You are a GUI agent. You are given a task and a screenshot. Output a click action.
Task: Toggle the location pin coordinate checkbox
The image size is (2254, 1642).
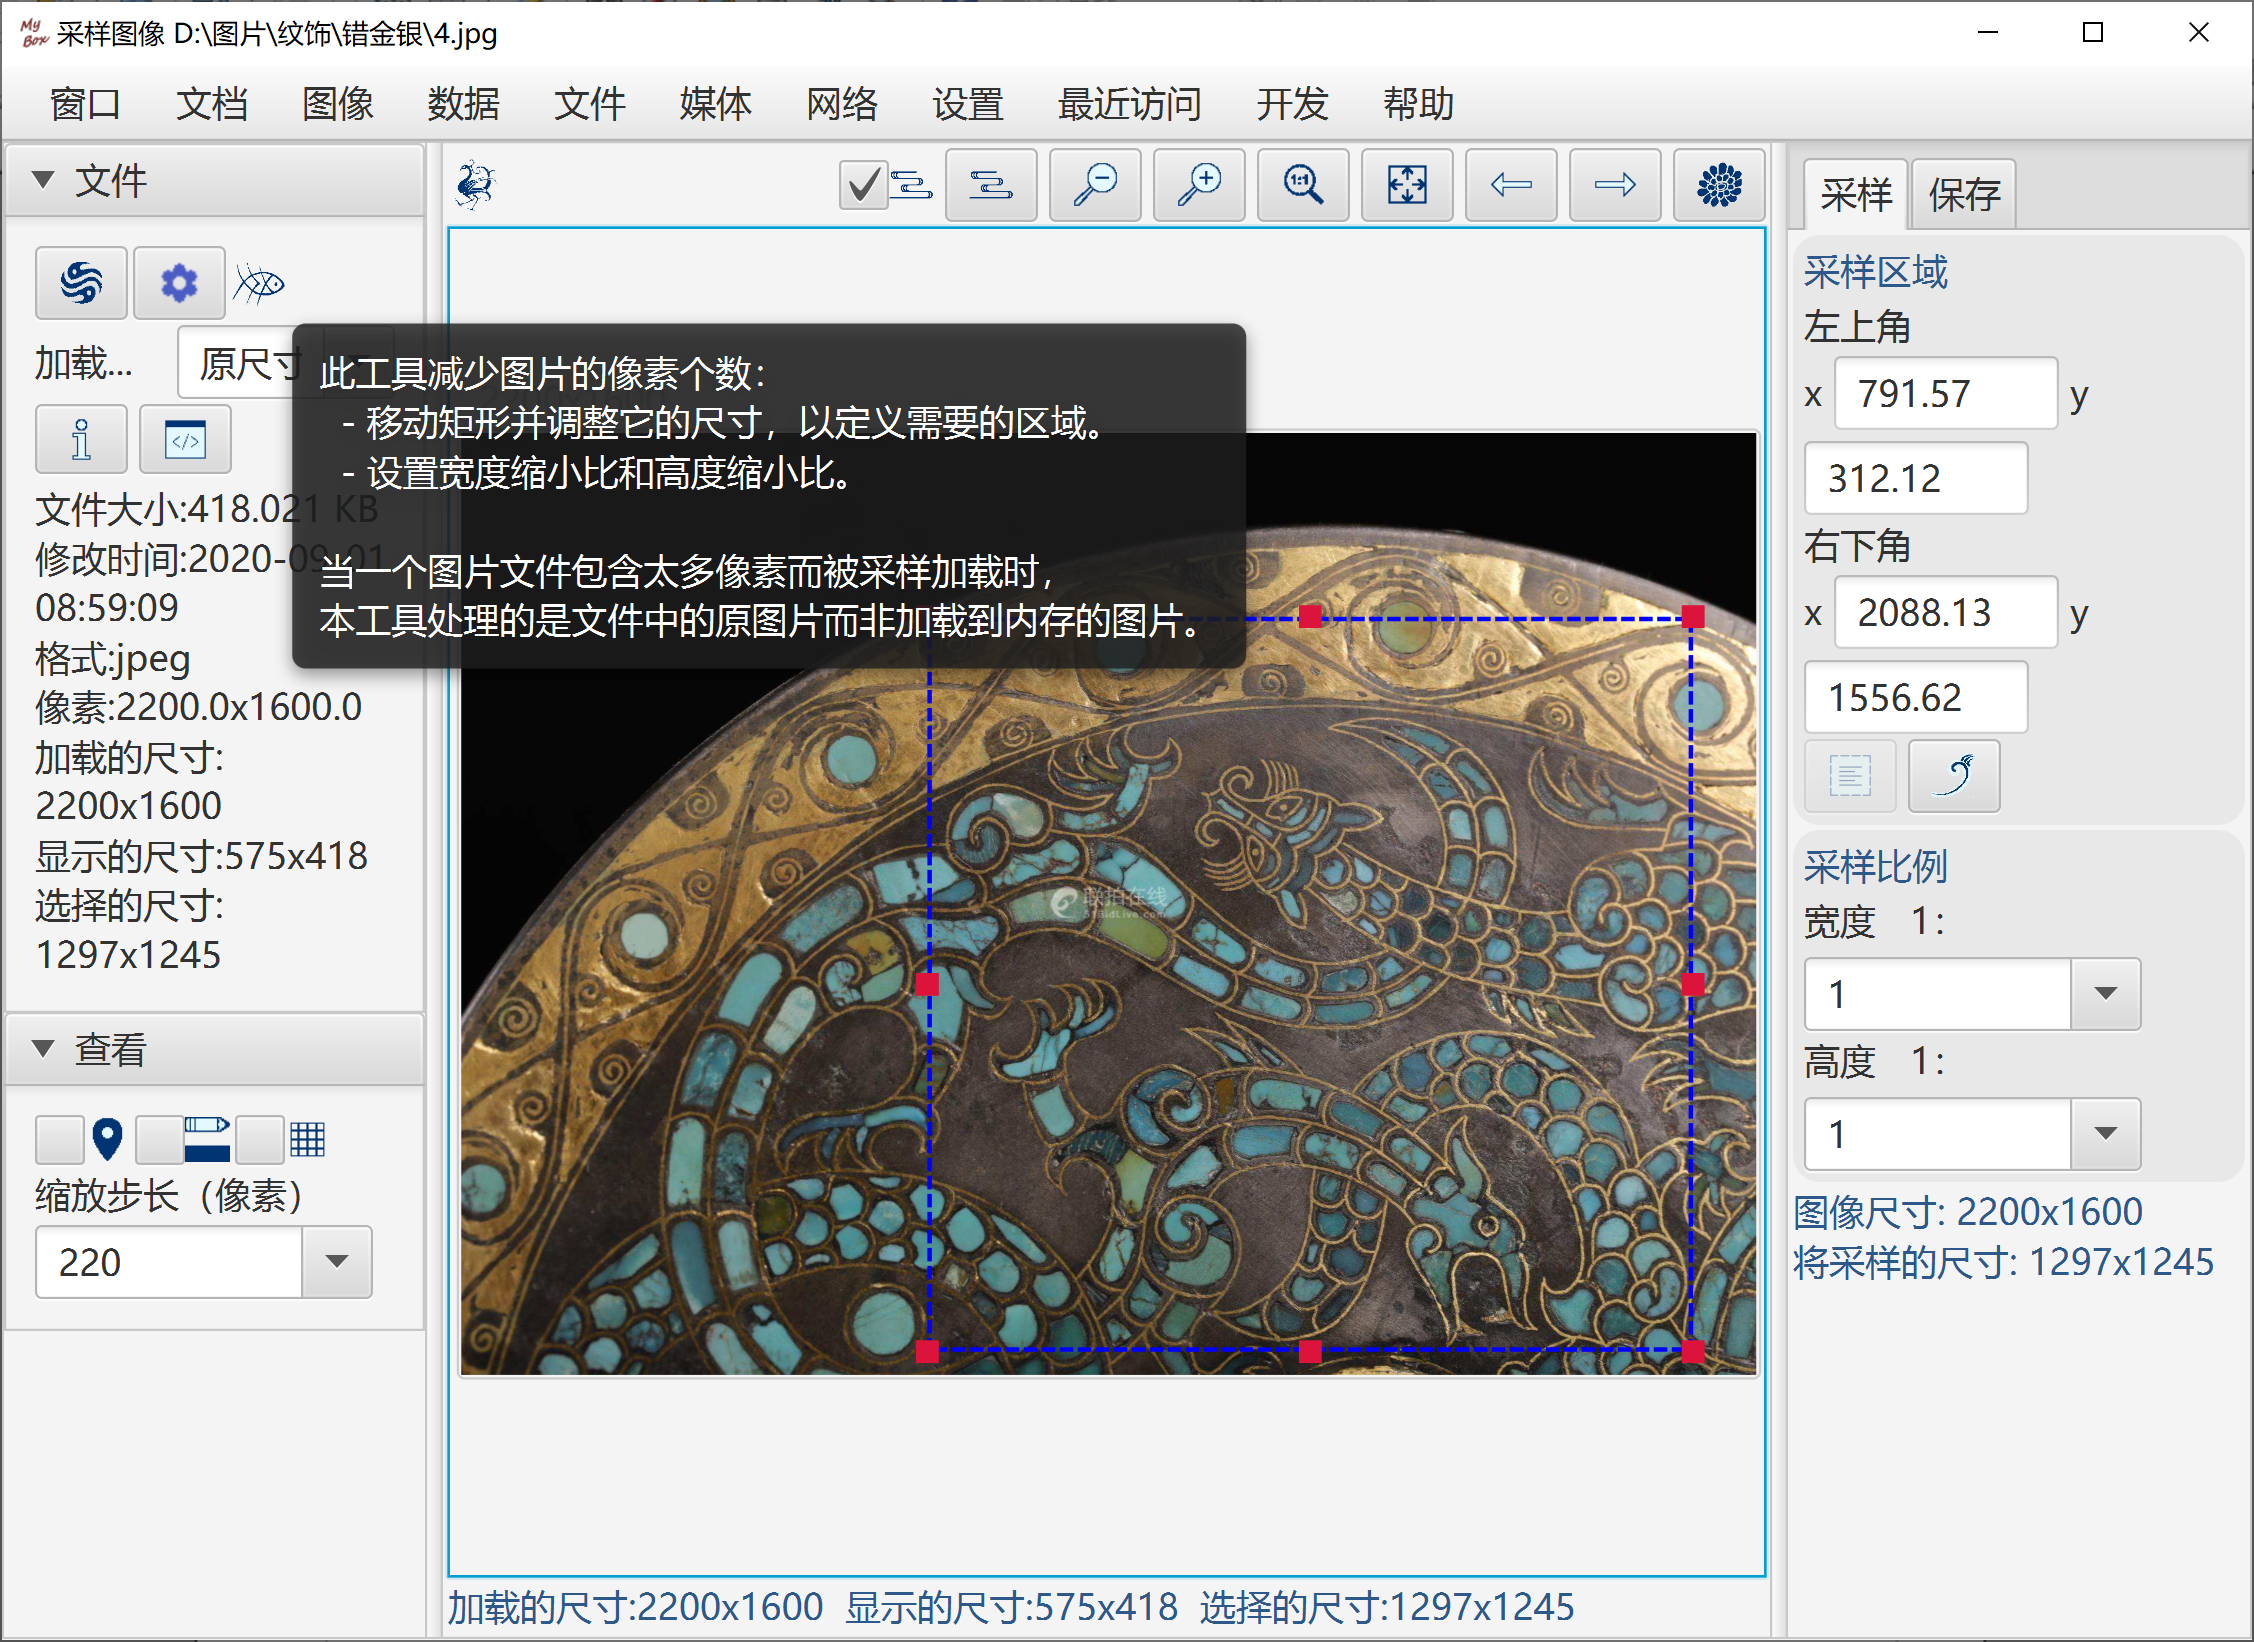(x=60, y=1140)
